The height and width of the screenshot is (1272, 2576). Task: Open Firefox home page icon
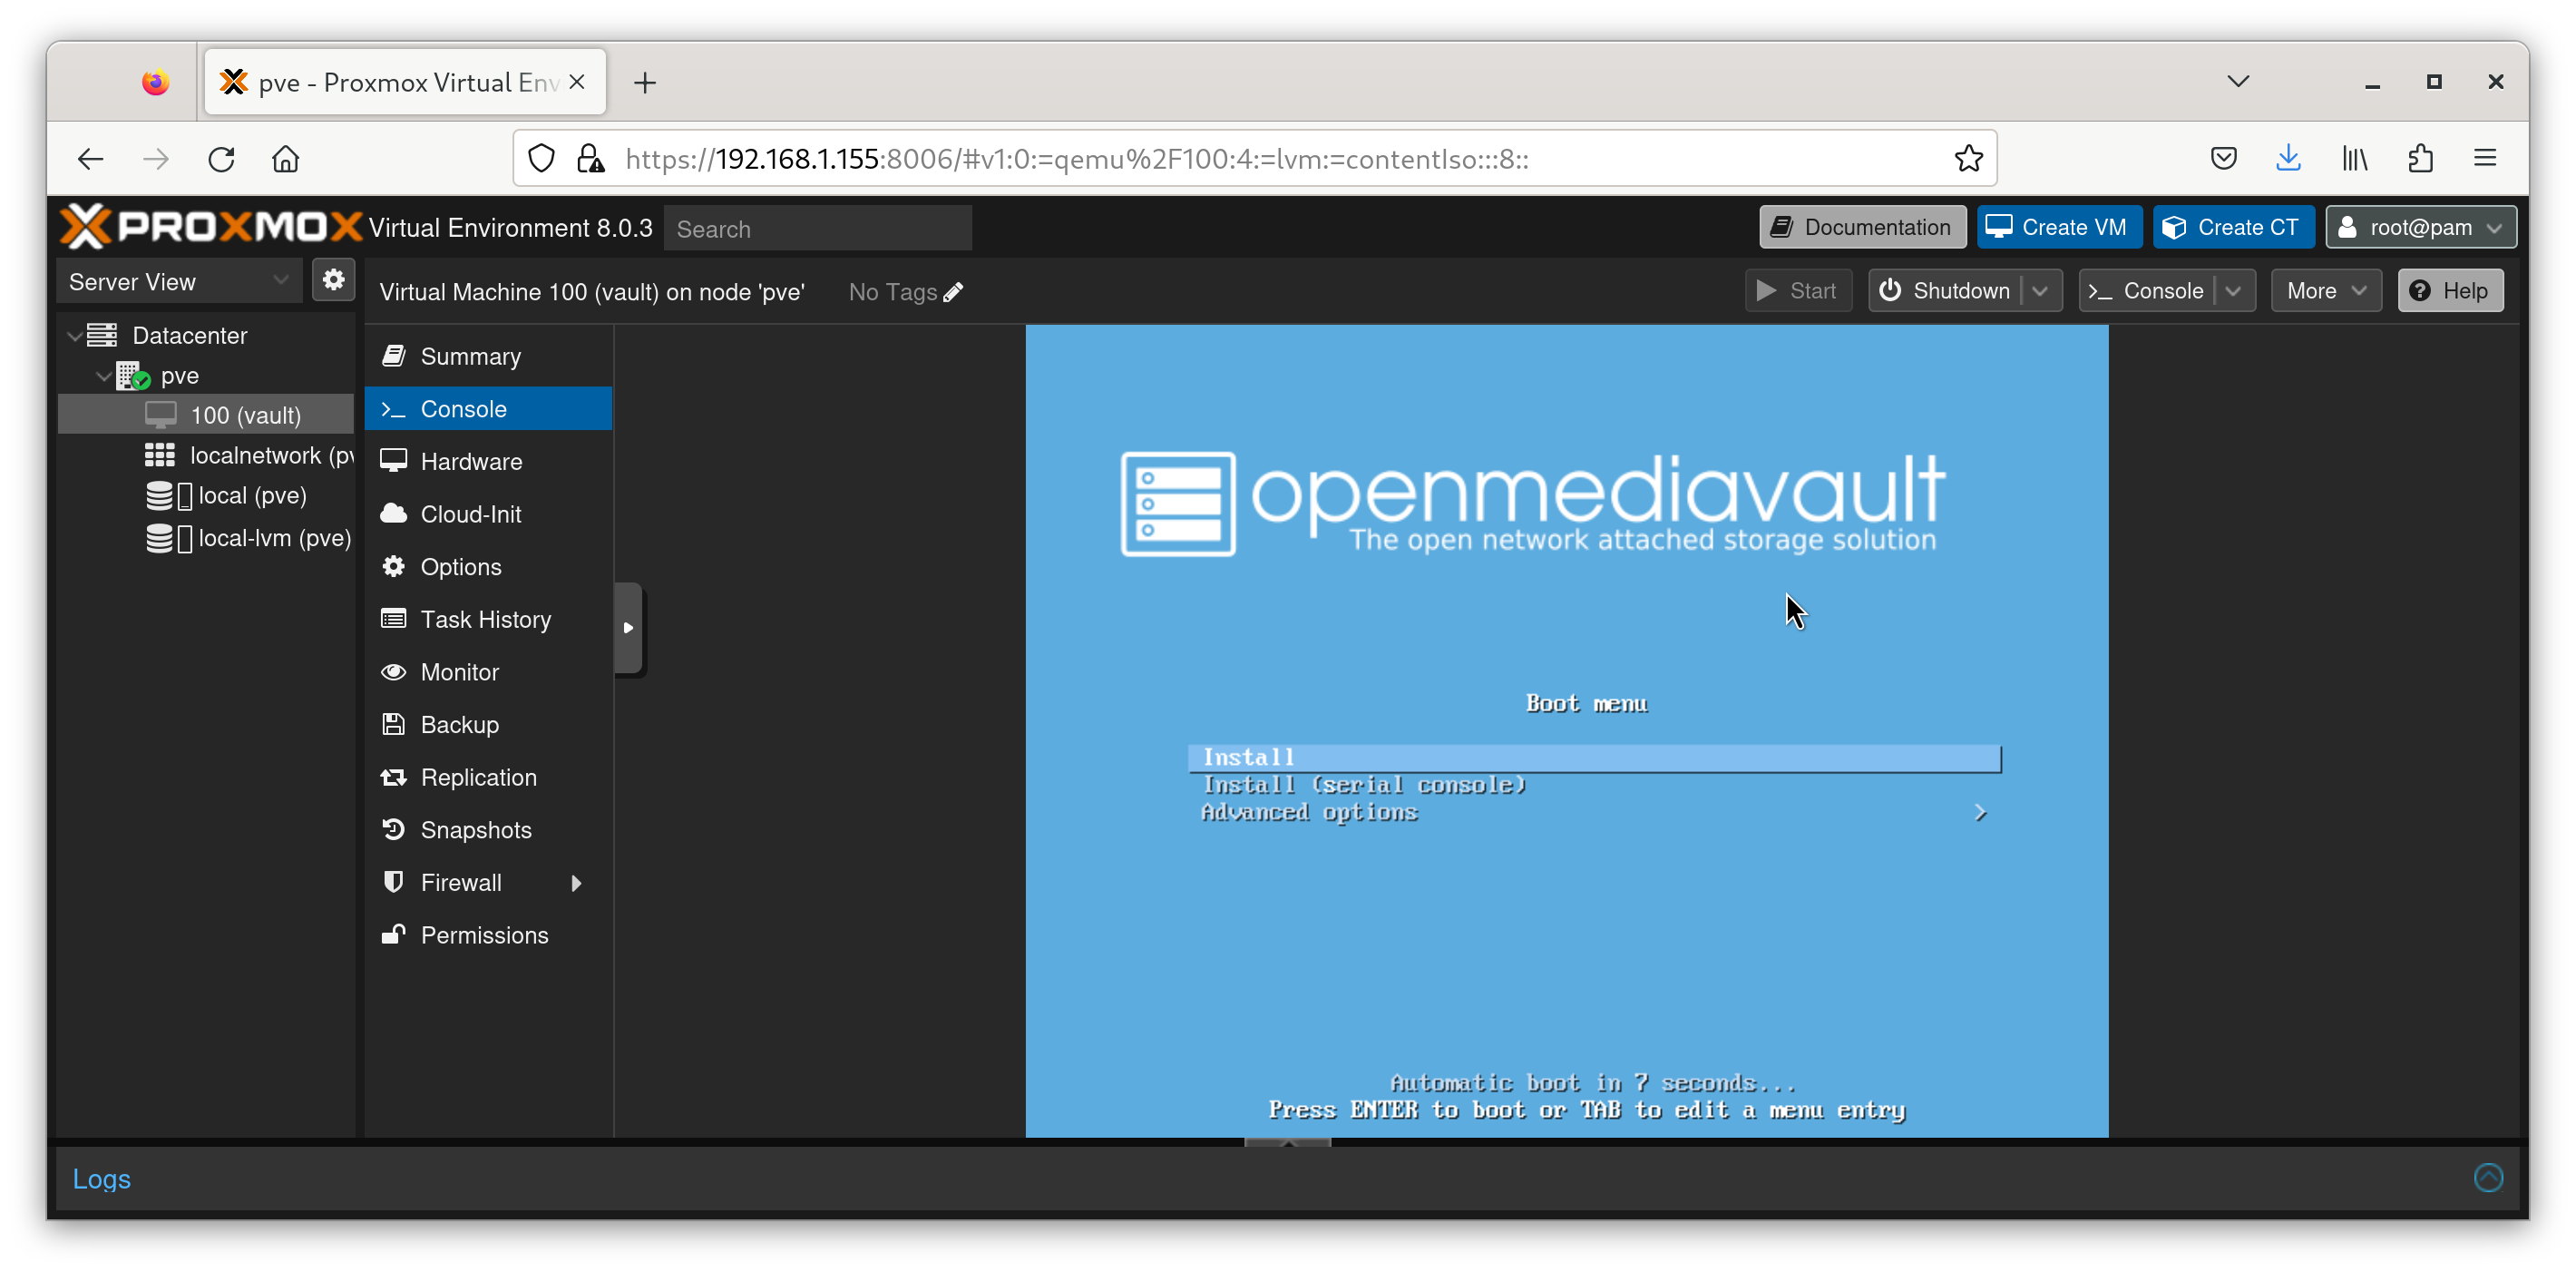tap(286, 159)
